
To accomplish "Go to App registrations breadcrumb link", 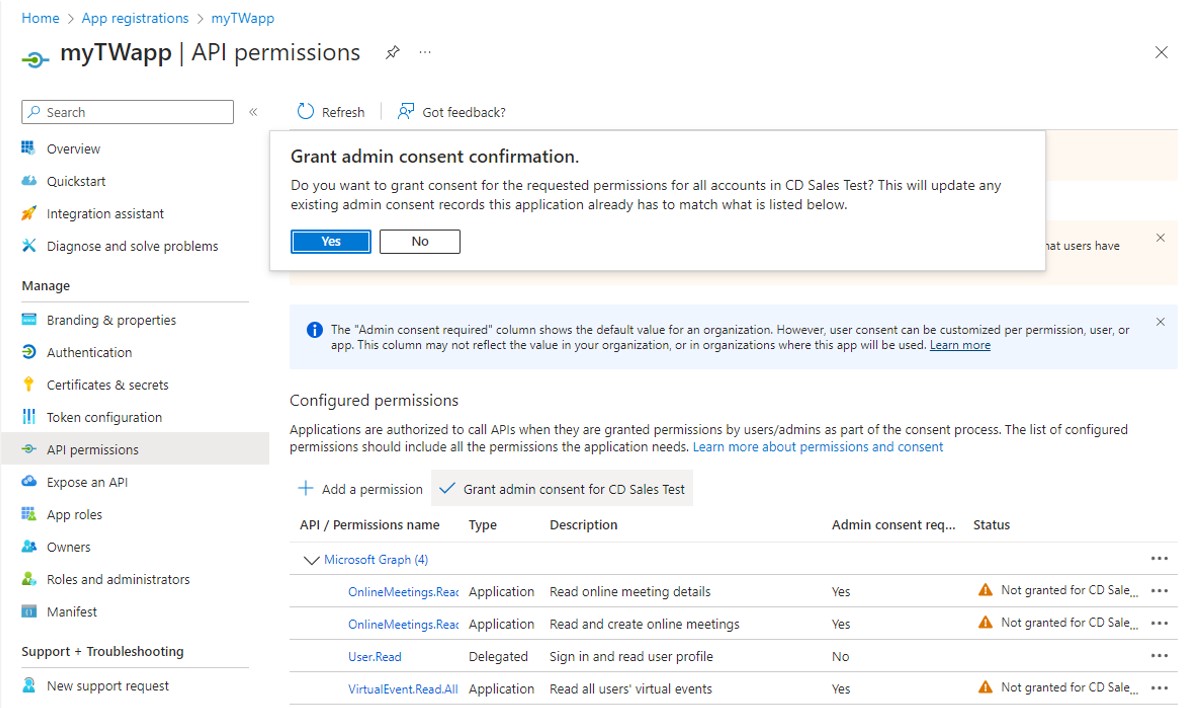I will click(x=135, y=18).
